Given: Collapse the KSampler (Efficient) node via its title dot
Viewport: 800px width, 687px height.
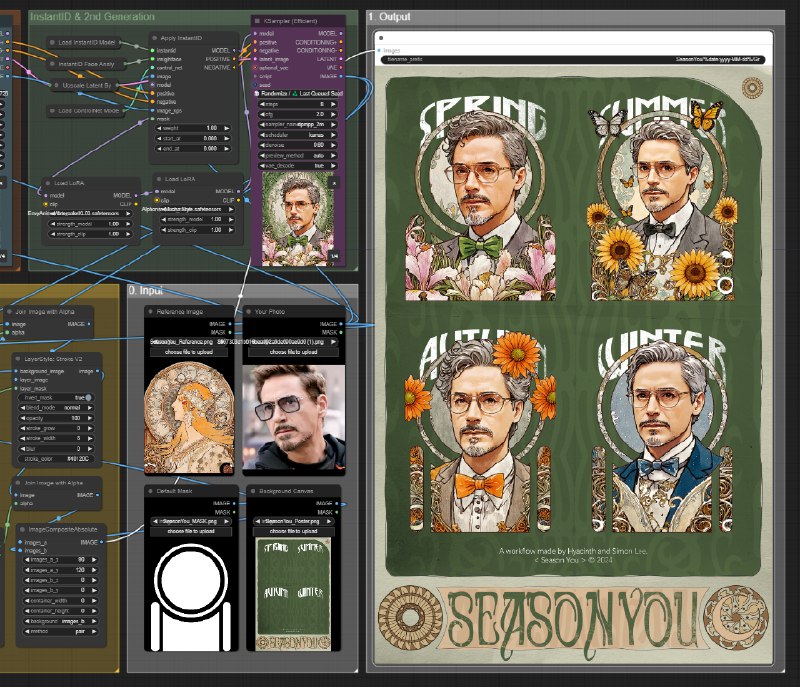Looking at the screenshot, I should (258, 21).
